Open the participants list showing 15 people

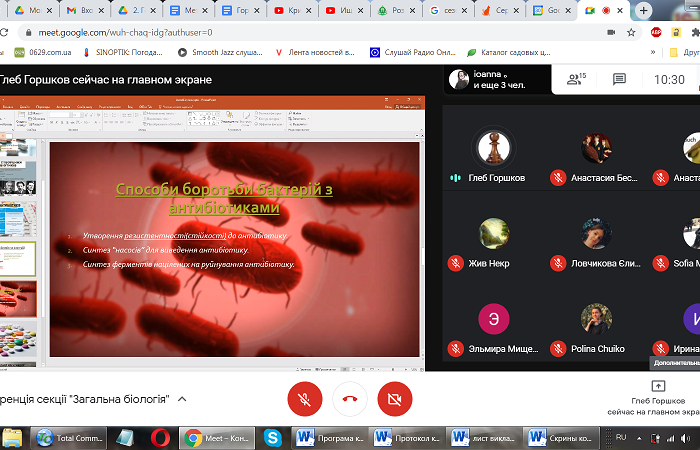coord(574,79)
